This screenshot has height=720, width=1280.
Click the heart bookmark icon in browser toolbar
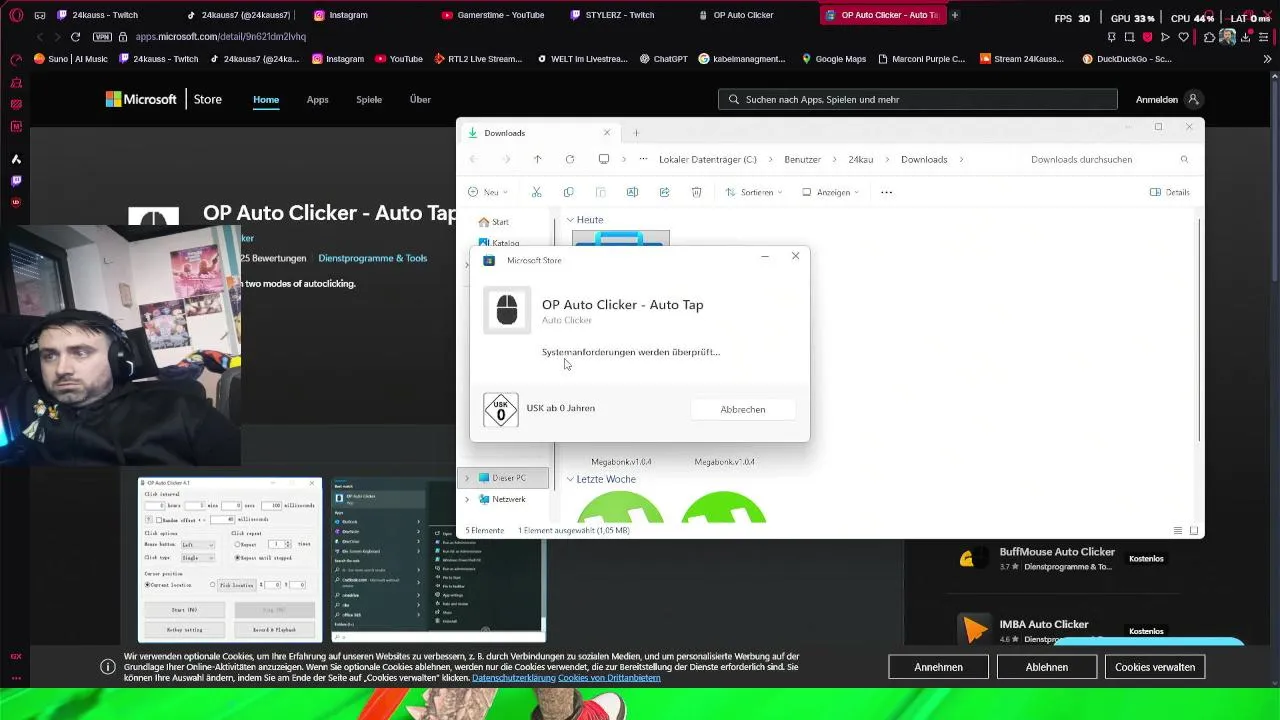(x=1184, y=37)
